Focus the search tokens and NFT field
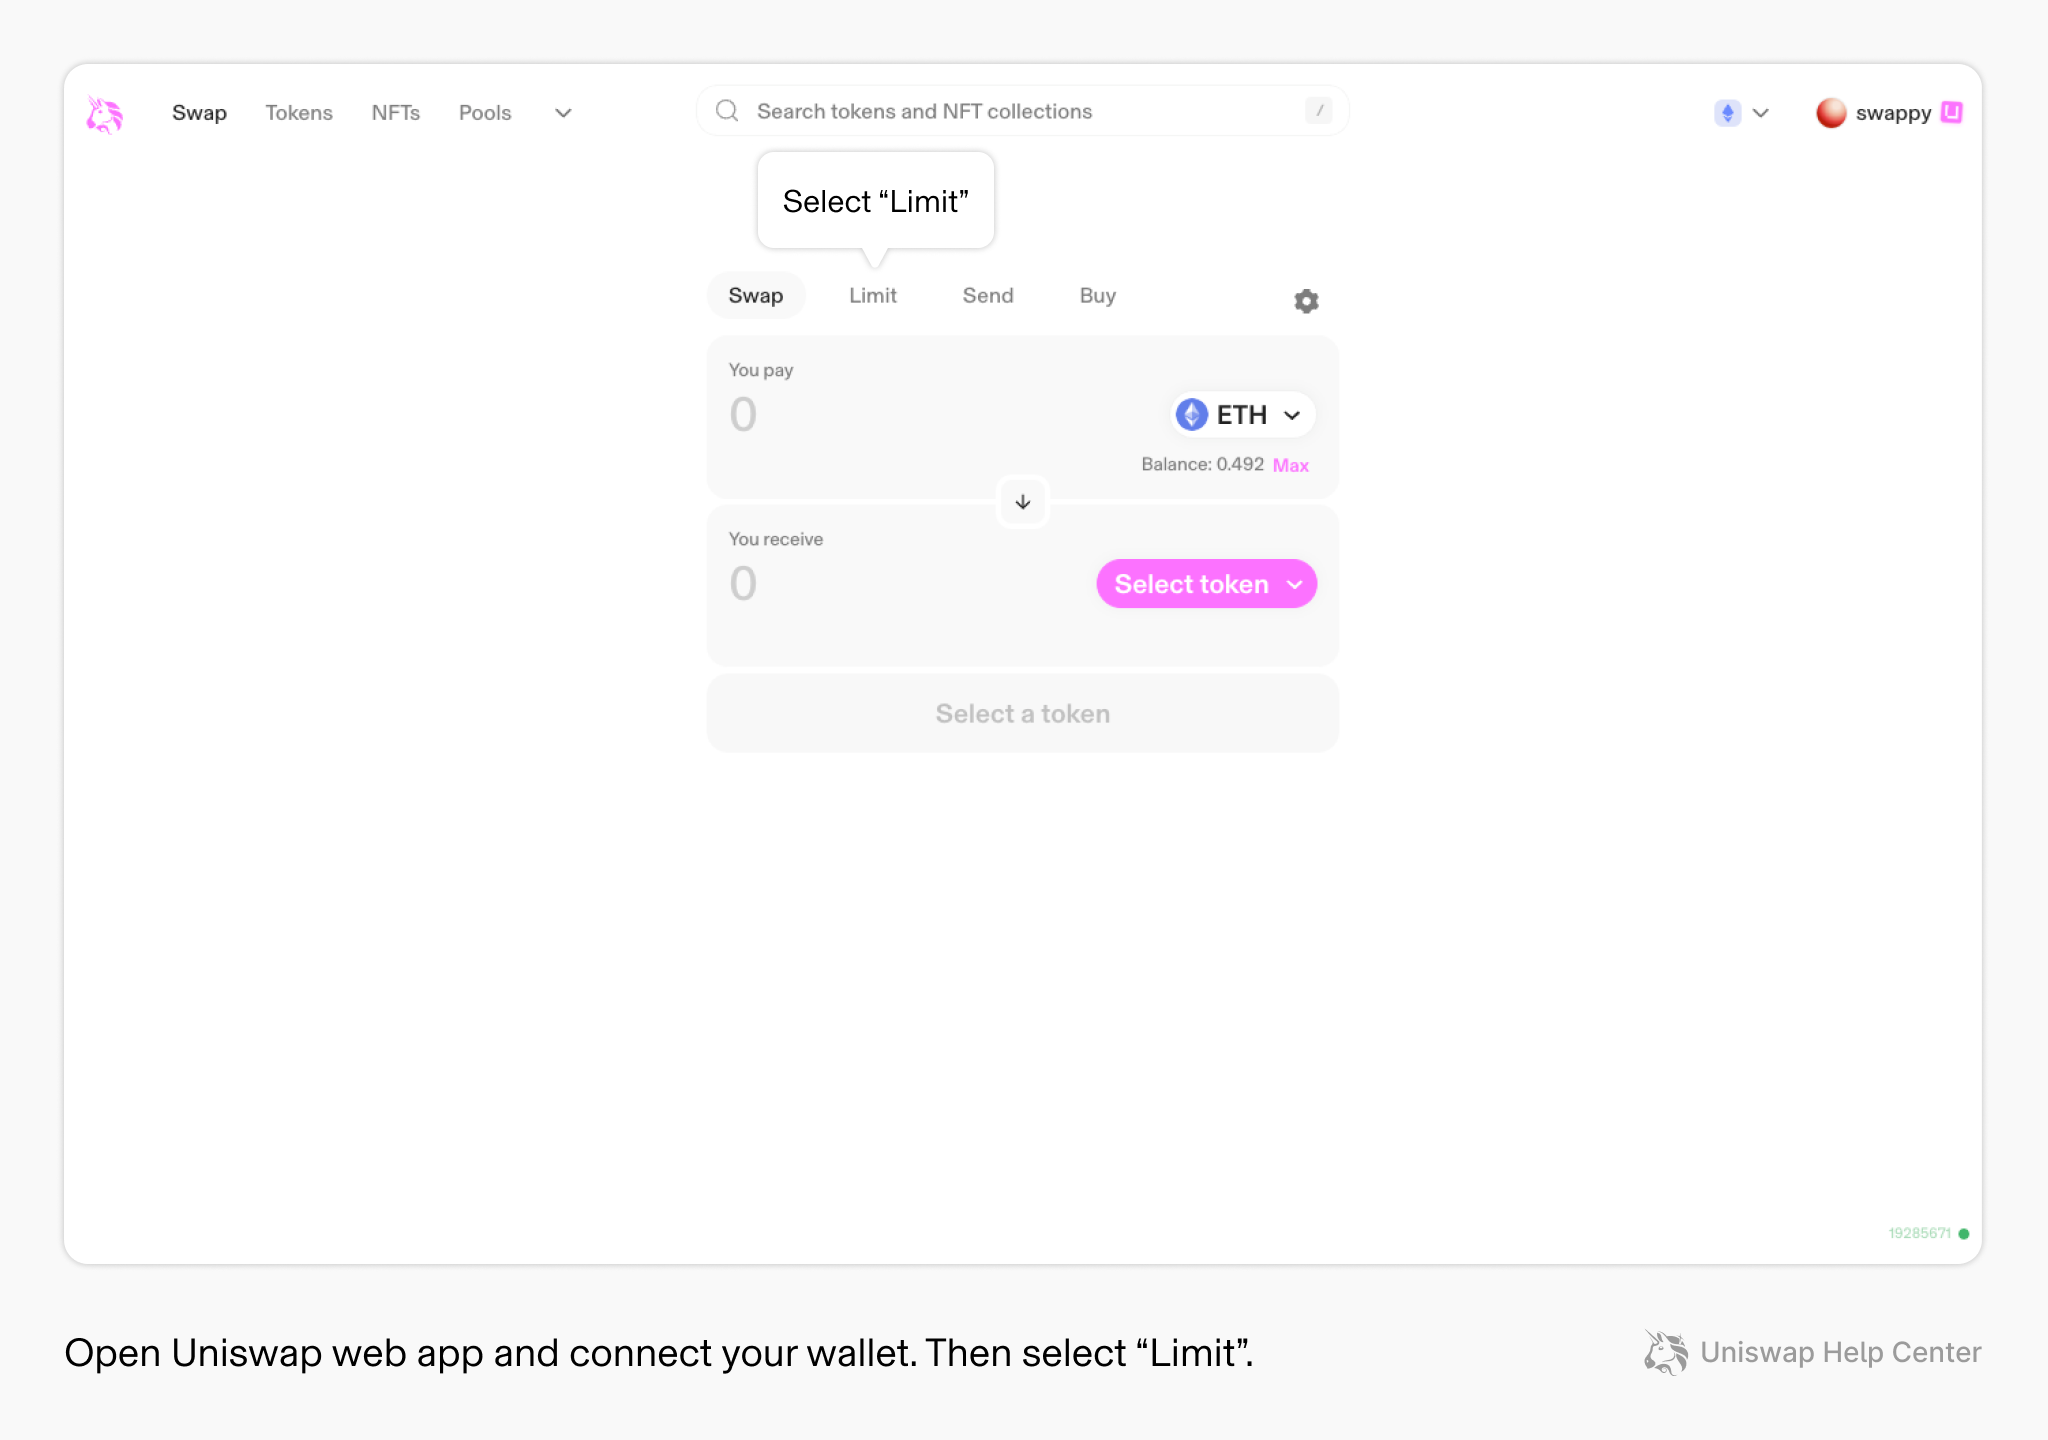The height and width of the screenshot is (1440, 2048). click(1022, 111)
